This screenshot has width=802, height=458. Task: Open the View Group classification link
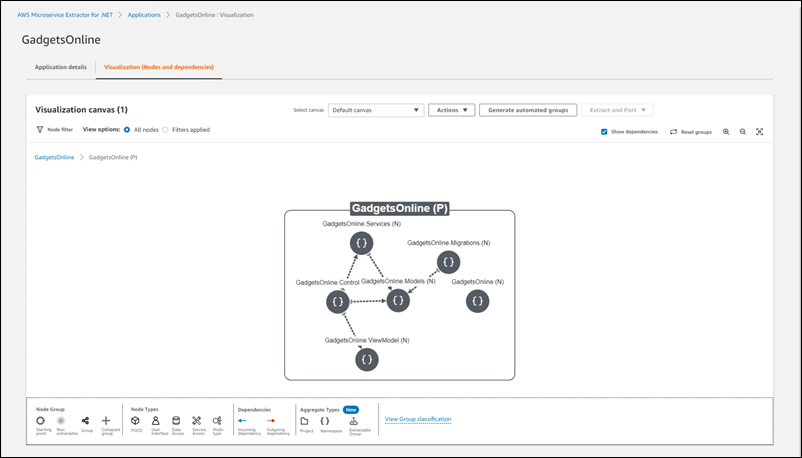click(x=418, y=419)
